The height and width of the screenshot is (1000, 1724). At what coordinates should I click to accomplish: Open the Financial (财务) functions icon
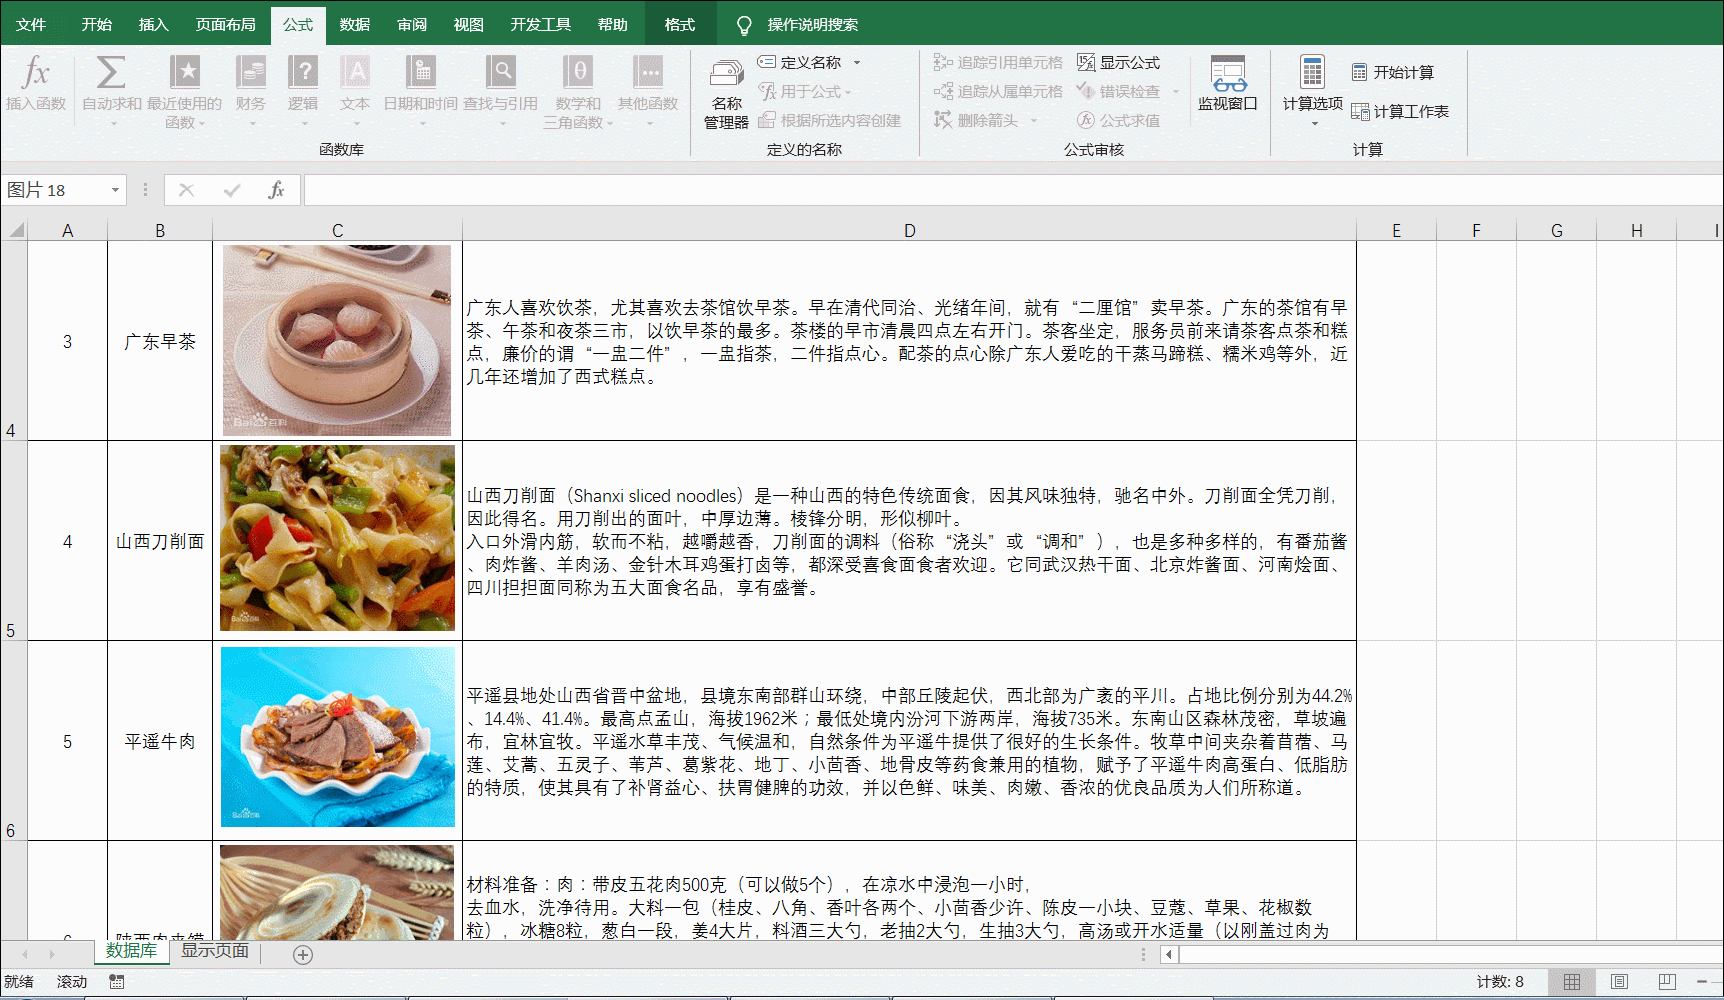coord(251,90)
